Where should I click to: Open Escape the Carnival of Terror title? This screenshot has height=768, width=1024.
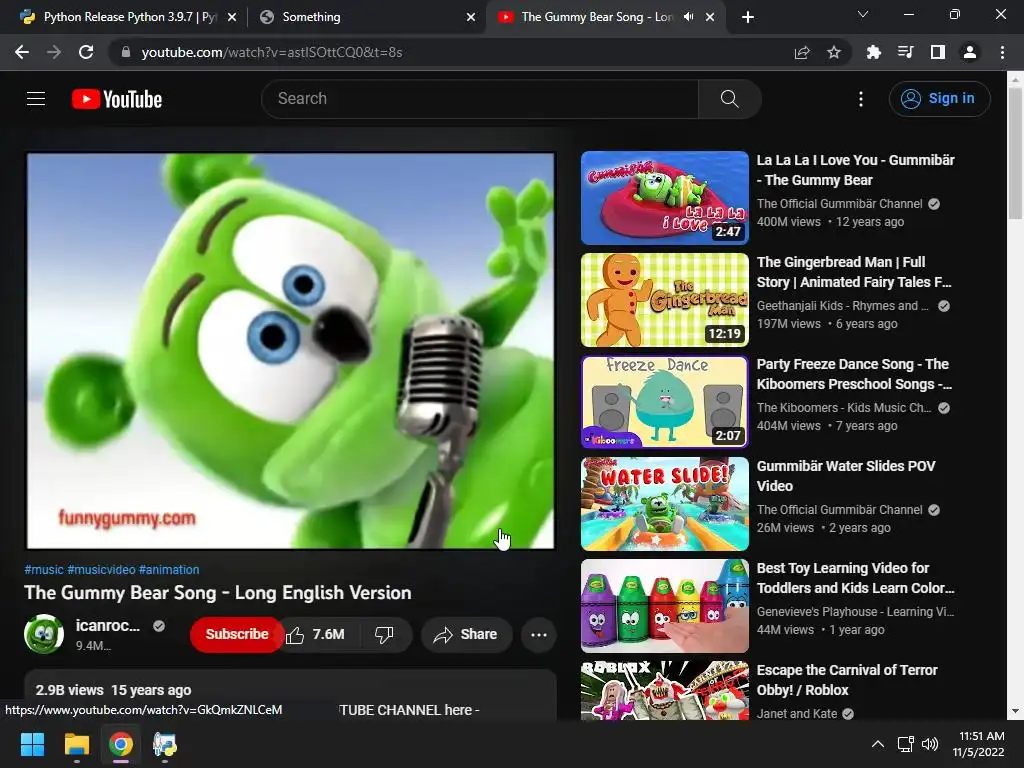pos(847,680)
